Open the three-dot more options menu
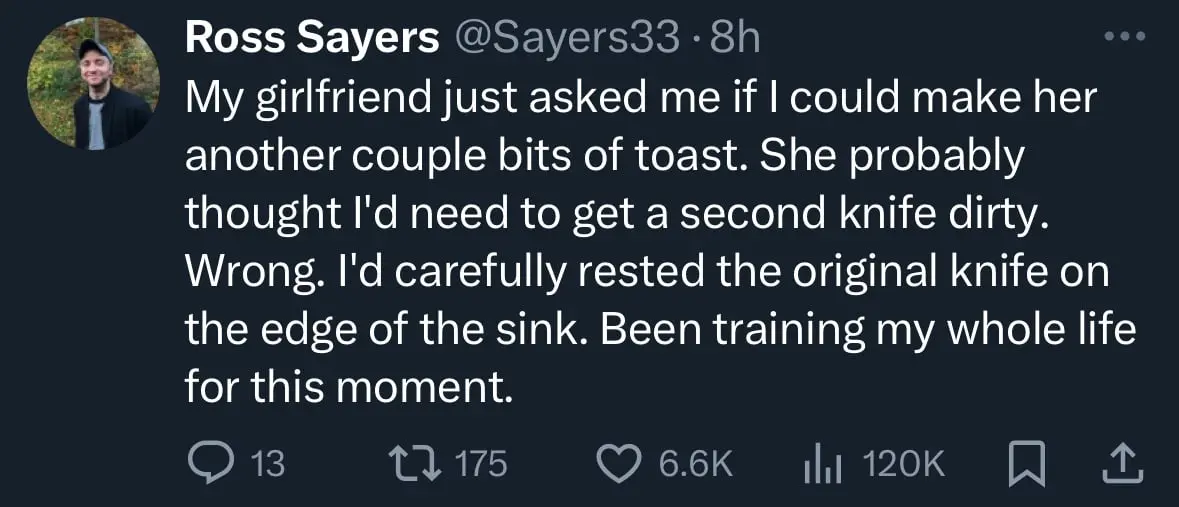Screen dimensions: 1179x507 1124,35
